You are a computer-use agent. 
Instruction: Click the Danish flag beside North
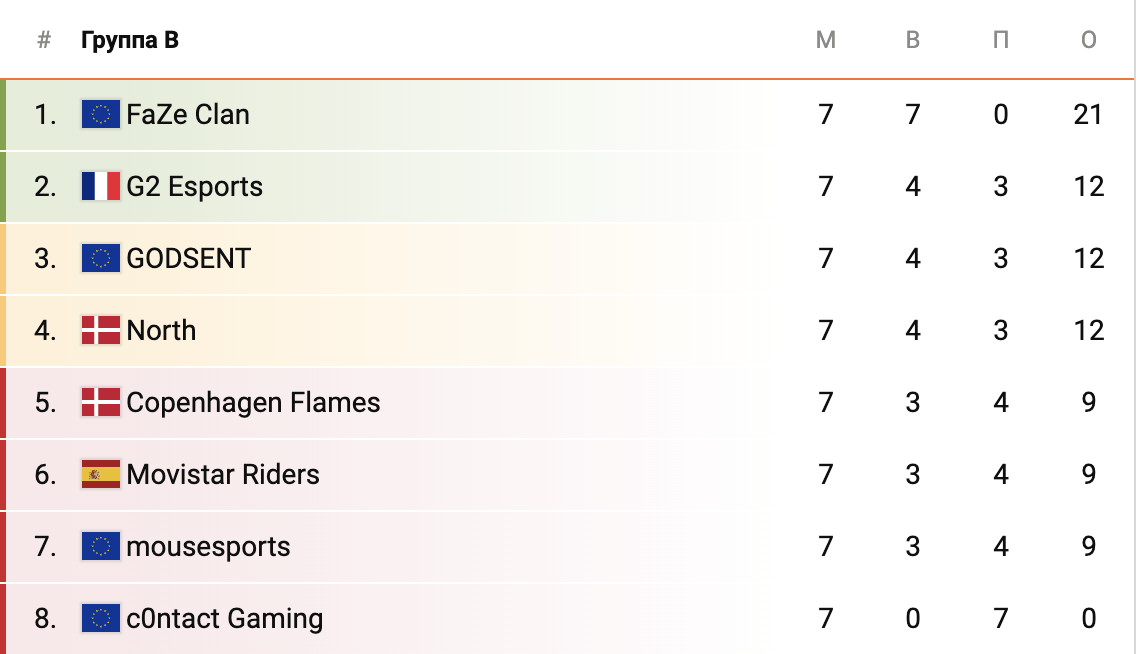pos(100,331)
